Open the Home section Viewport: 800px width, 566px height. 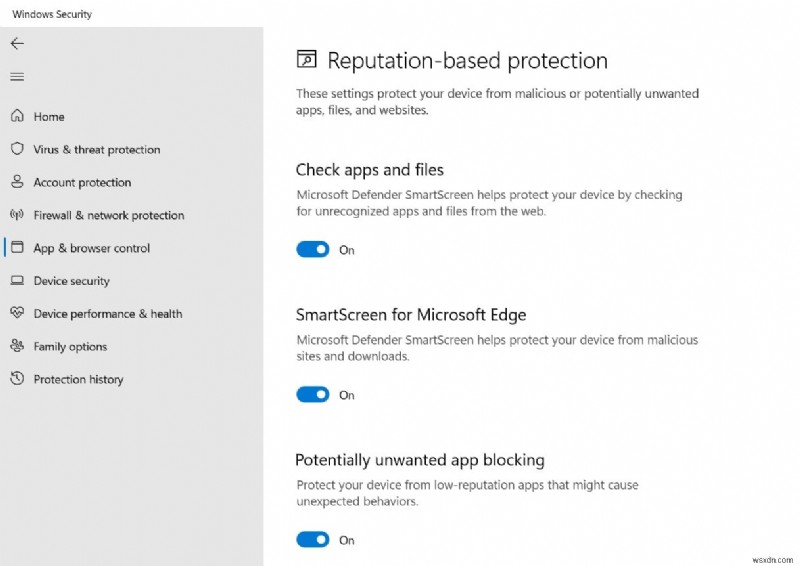pyautogui.click(x=49, y=117)
